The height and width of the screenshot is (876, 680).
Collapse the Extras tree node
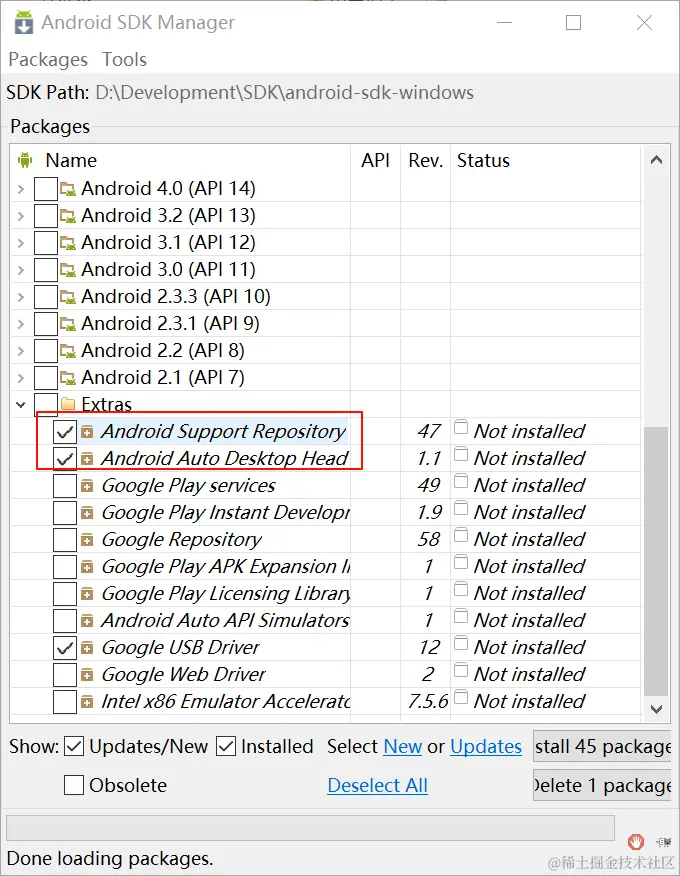(x=21, y=404)
